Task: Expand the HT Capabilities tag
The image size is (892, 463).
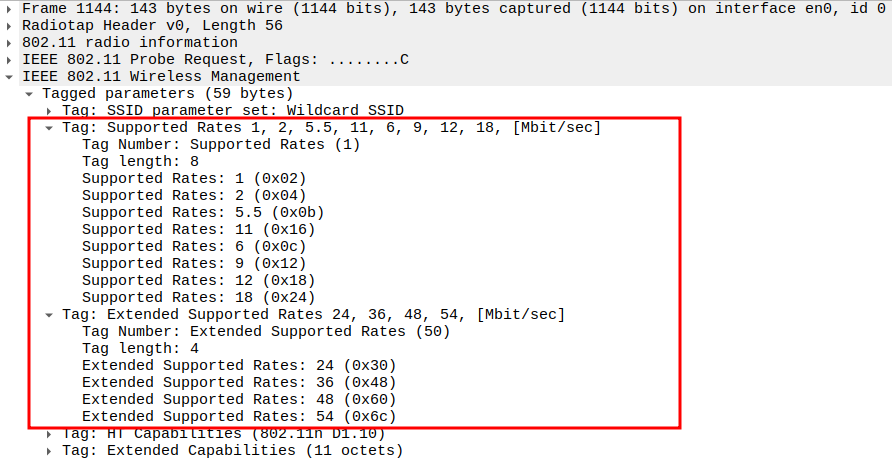Action: pyautogui.click(x=49, y=434)
